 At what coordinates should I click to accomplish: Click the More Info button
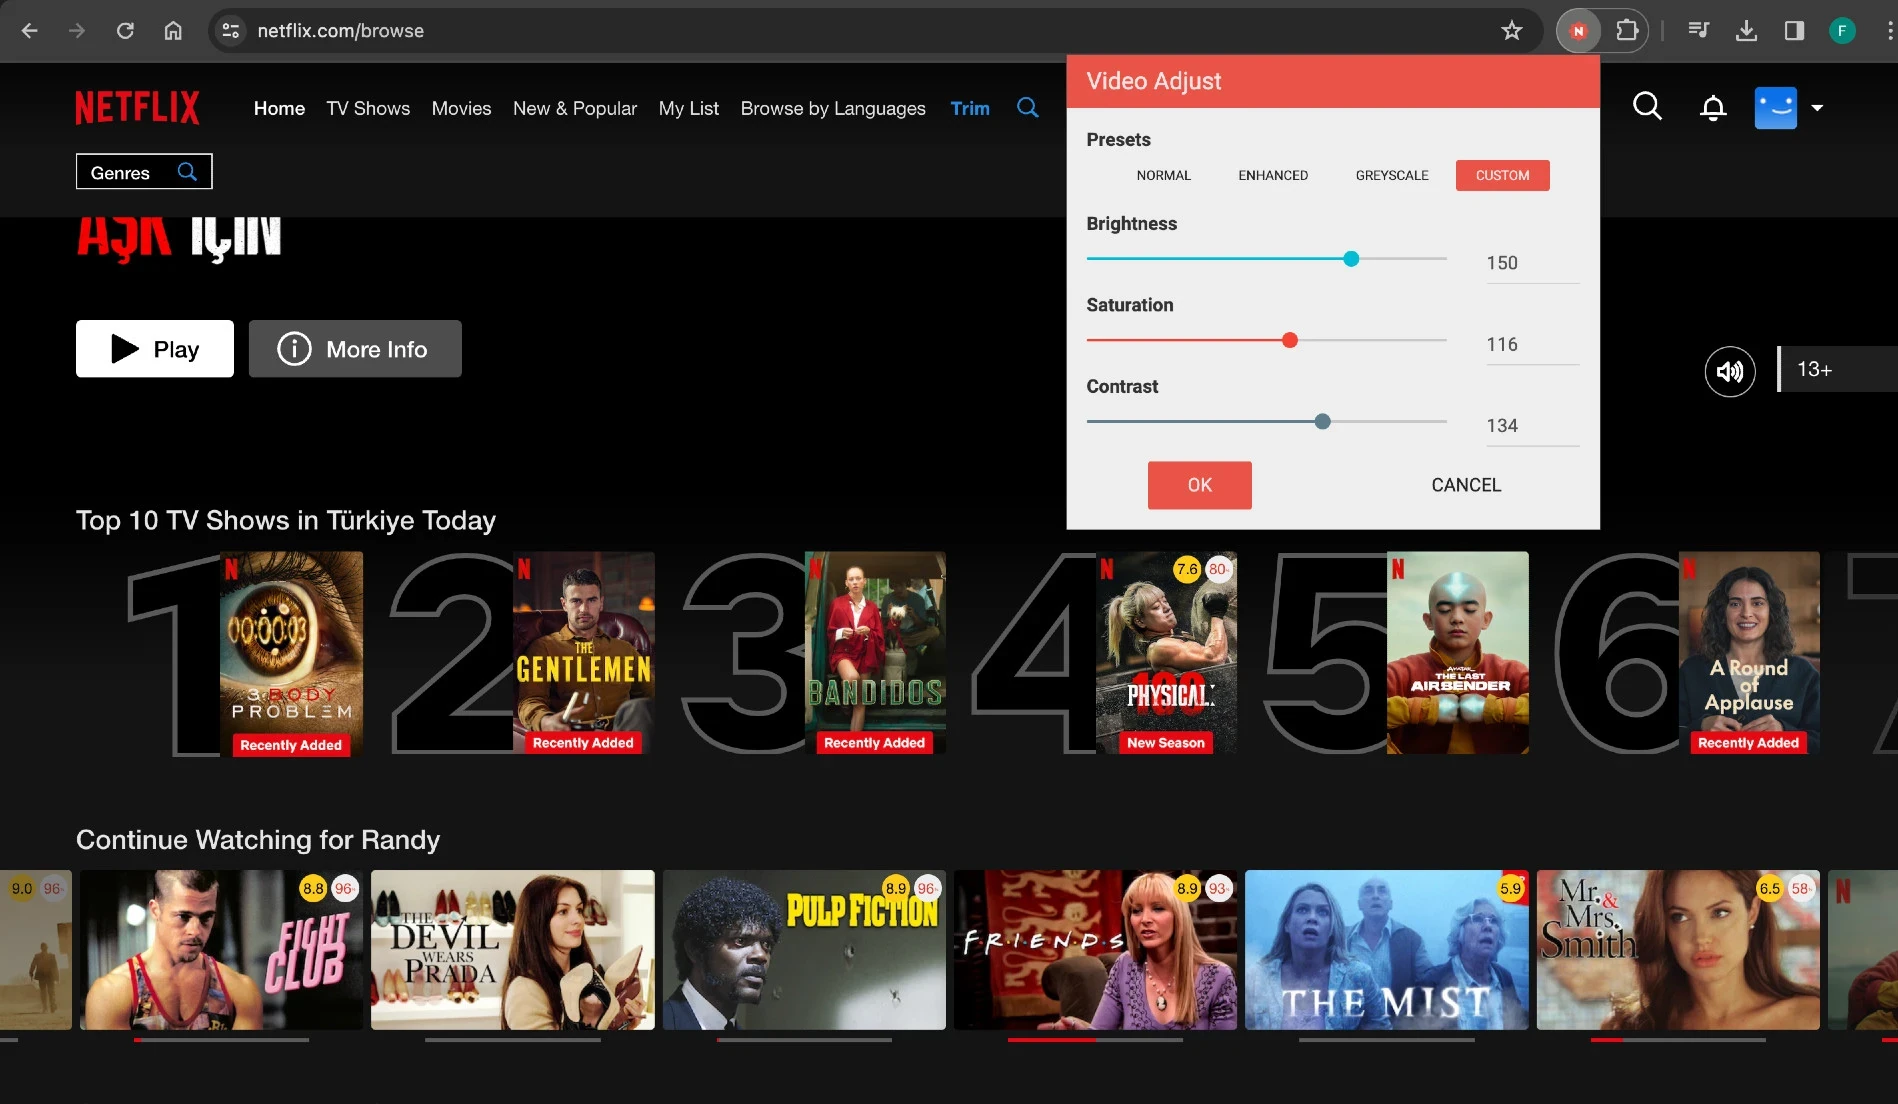[355, 349]
